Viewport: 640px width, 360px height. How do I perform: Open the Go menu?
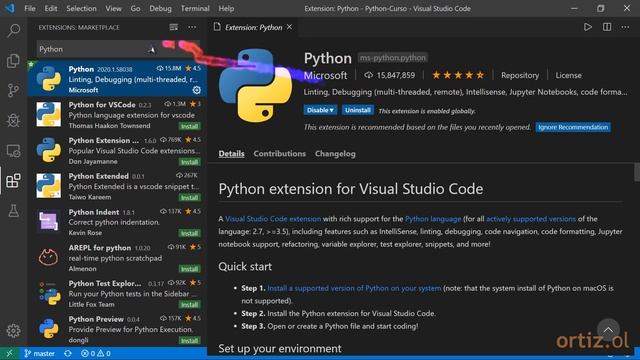(x=136, y=8)
